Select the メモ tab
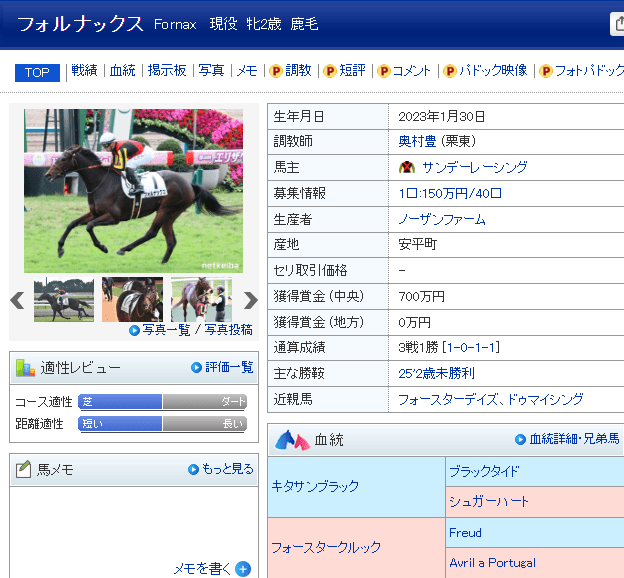624x578 pixels. 247,71
